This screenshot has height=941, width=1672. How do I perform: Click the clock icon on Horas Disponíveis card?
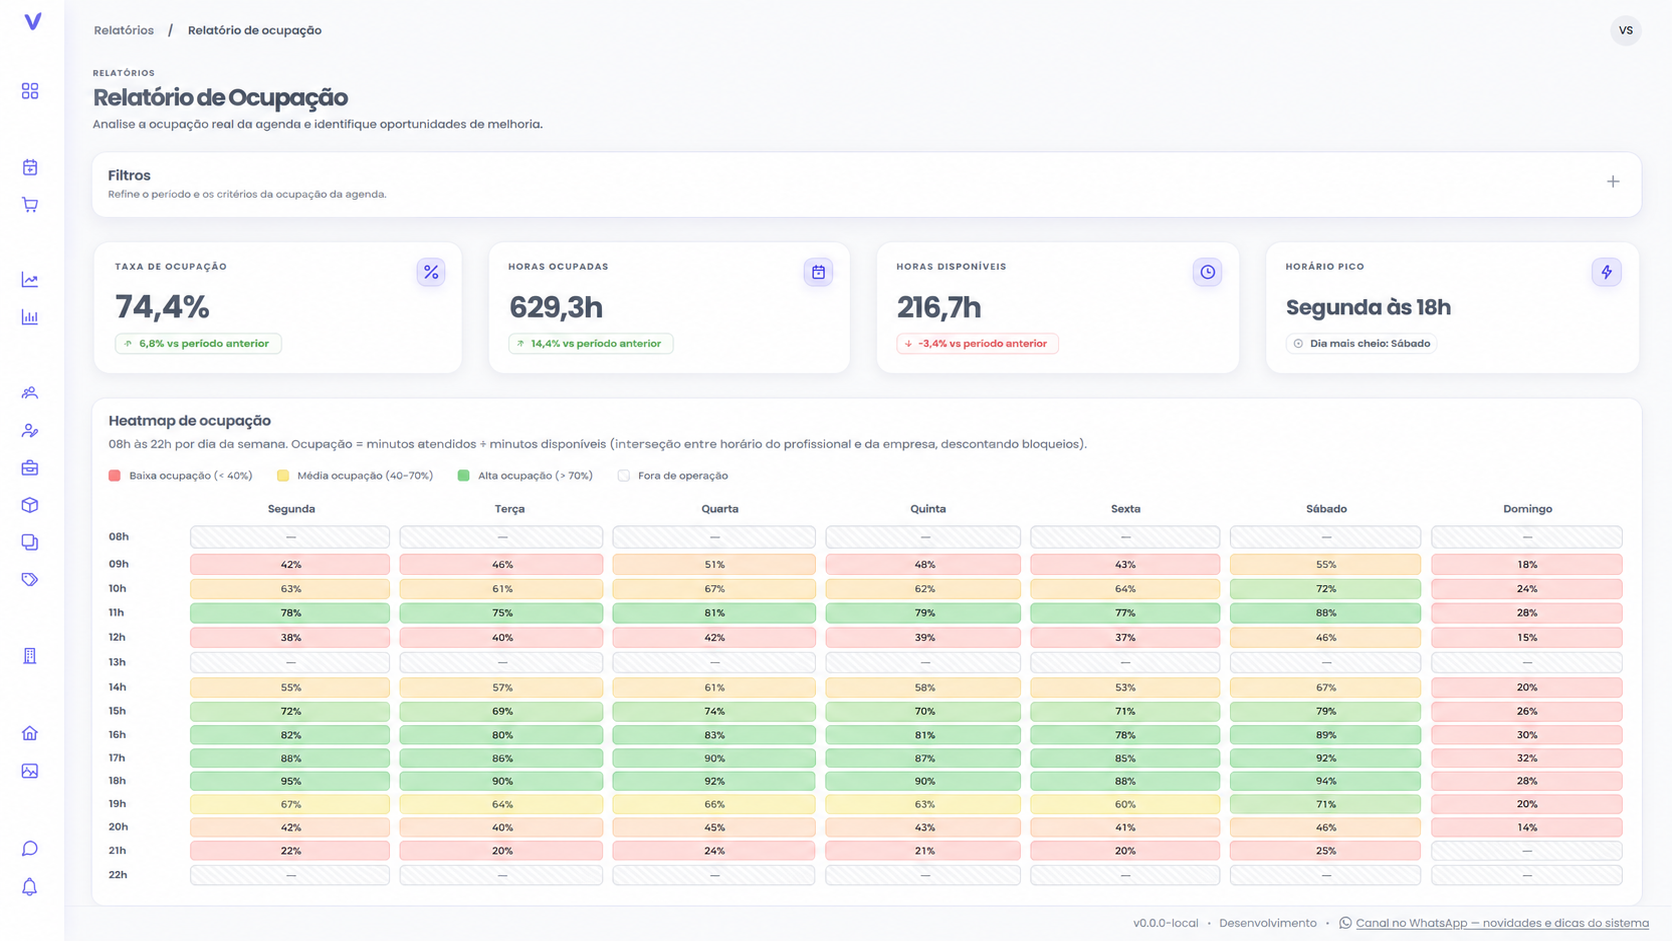point(1207,272)
